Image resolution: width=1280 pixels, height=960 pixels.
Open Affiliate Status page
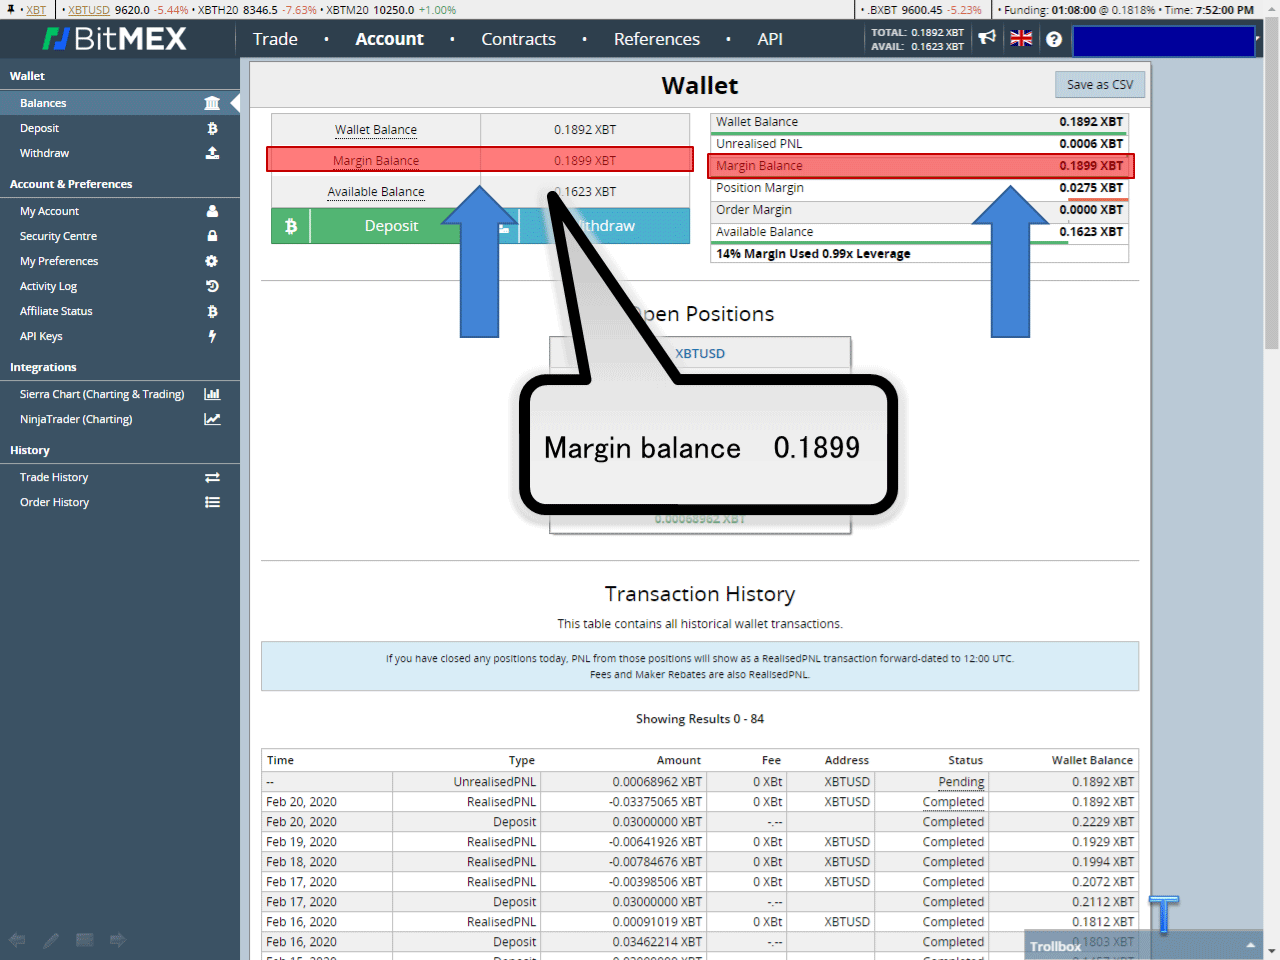coord(56,311)
